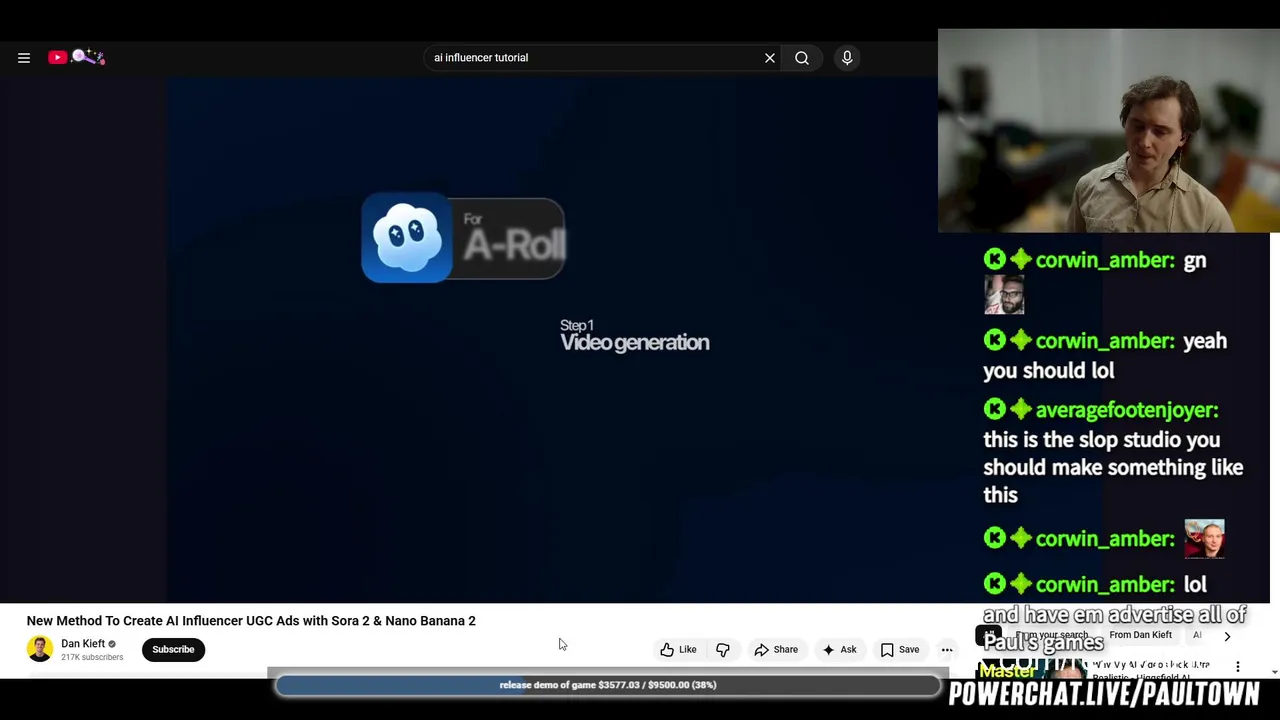Dislike the video with thumbs down

[723, 650]
